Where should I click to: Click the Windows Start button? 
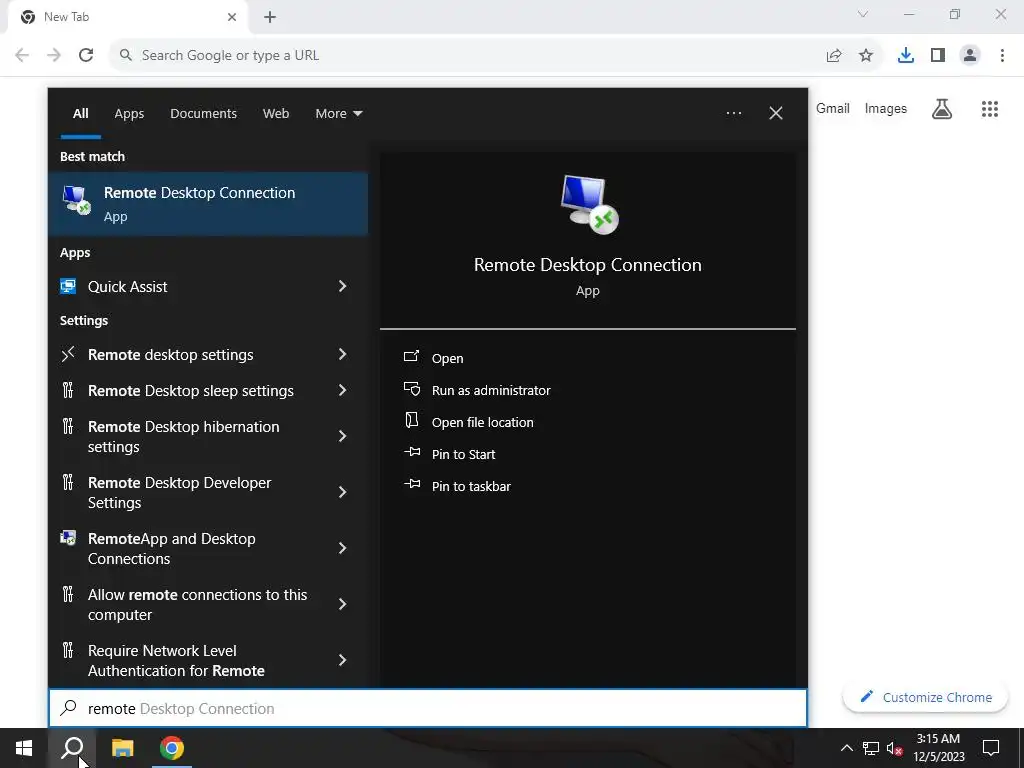click(x=24, y=748)
